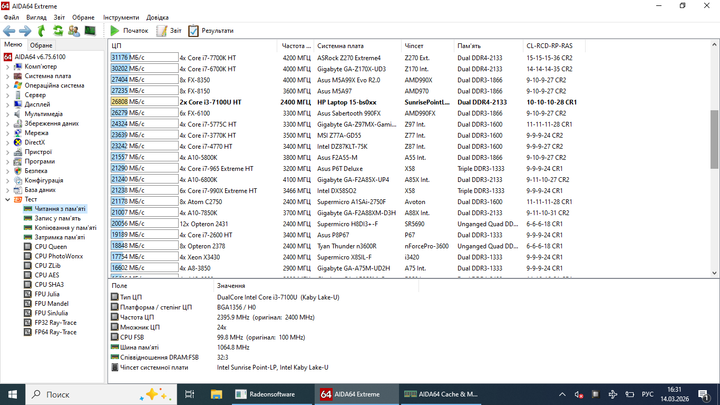Open the Файл menu
Viewport: 720px width, 405px height.
tap(11, 17)
